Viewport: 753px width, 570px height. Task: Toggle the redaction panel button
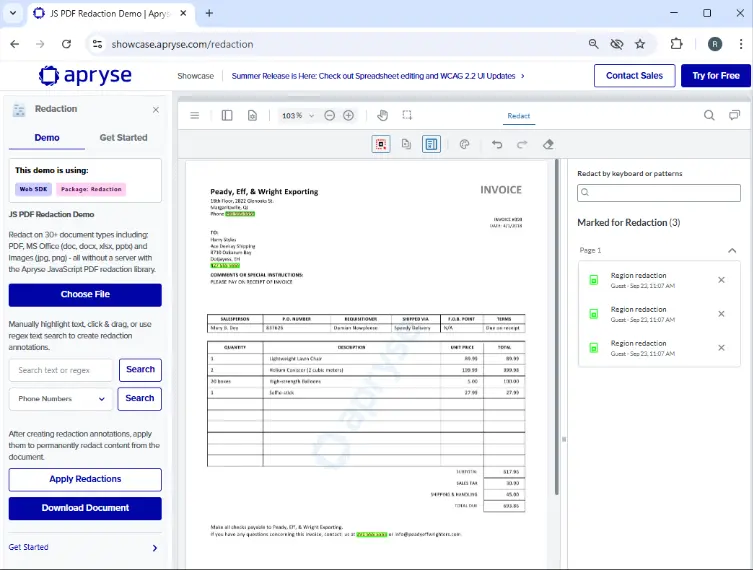click(x=431, y=144)
